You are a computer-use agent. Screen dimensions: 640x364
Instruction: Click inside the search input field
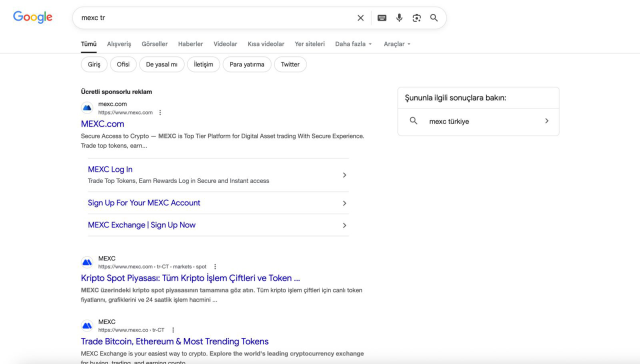point(216,18)
